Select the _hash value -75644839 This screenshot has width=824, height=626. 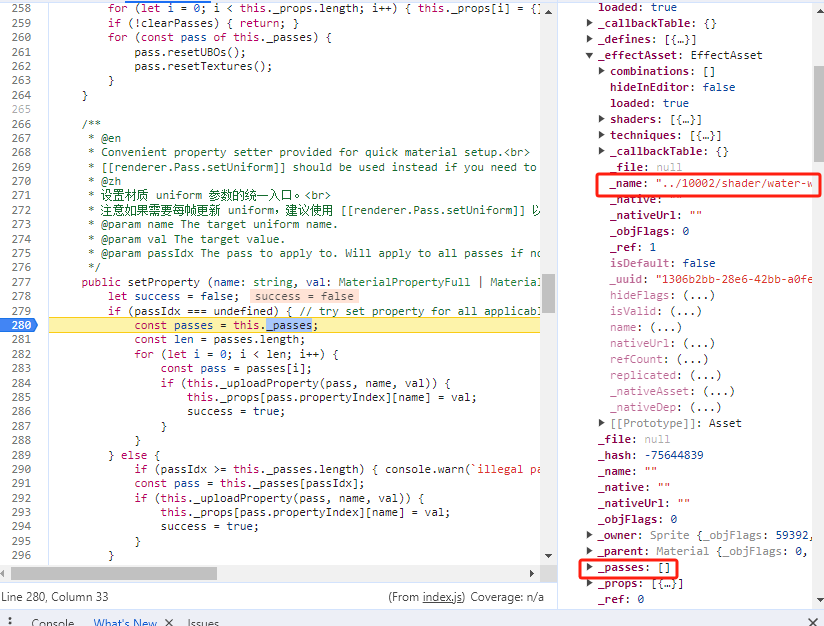674,455
